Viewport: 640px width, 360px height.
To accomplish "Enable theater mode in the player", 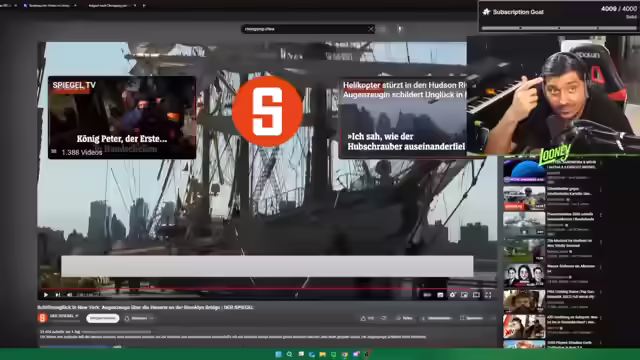I will 476,295.
